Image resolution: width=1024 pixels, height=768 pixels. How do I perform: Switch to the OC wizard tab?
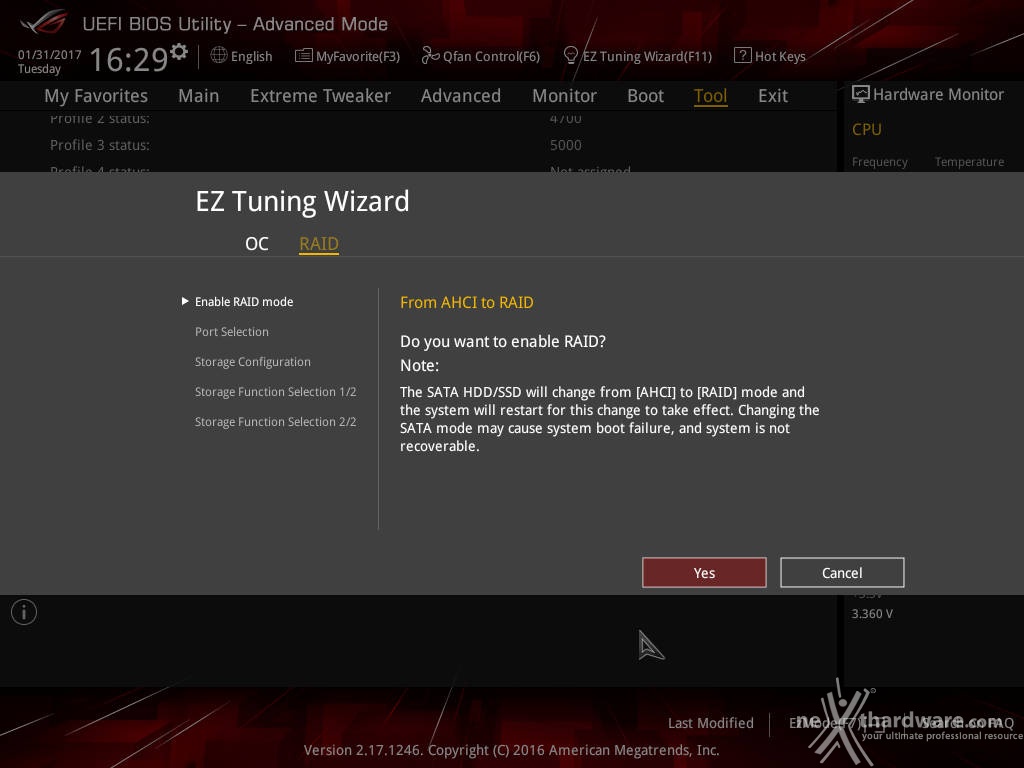(x=257, y=244)
